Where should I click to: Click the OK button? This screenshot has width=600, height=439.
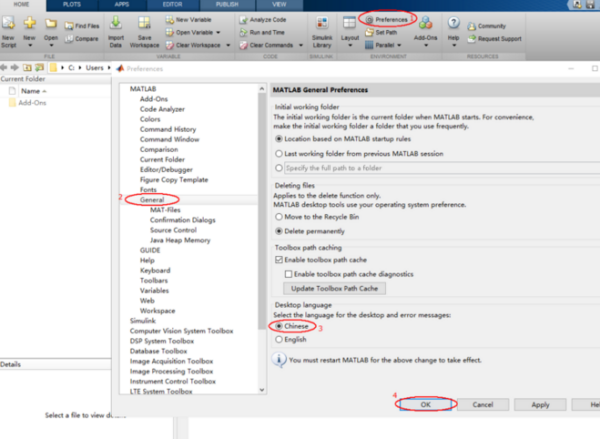[426, 405]
